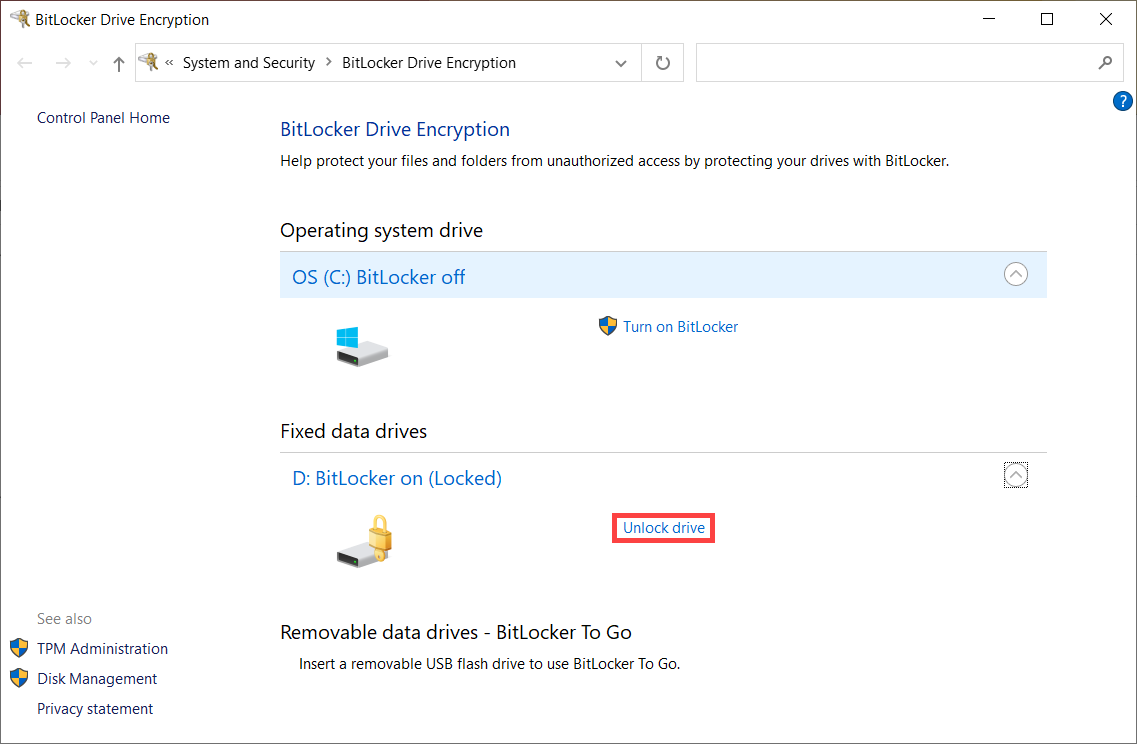Select BitLocker Drive Encryption breadcrumb
This screenshot has height=744, width=1137.
click(429, 63)
